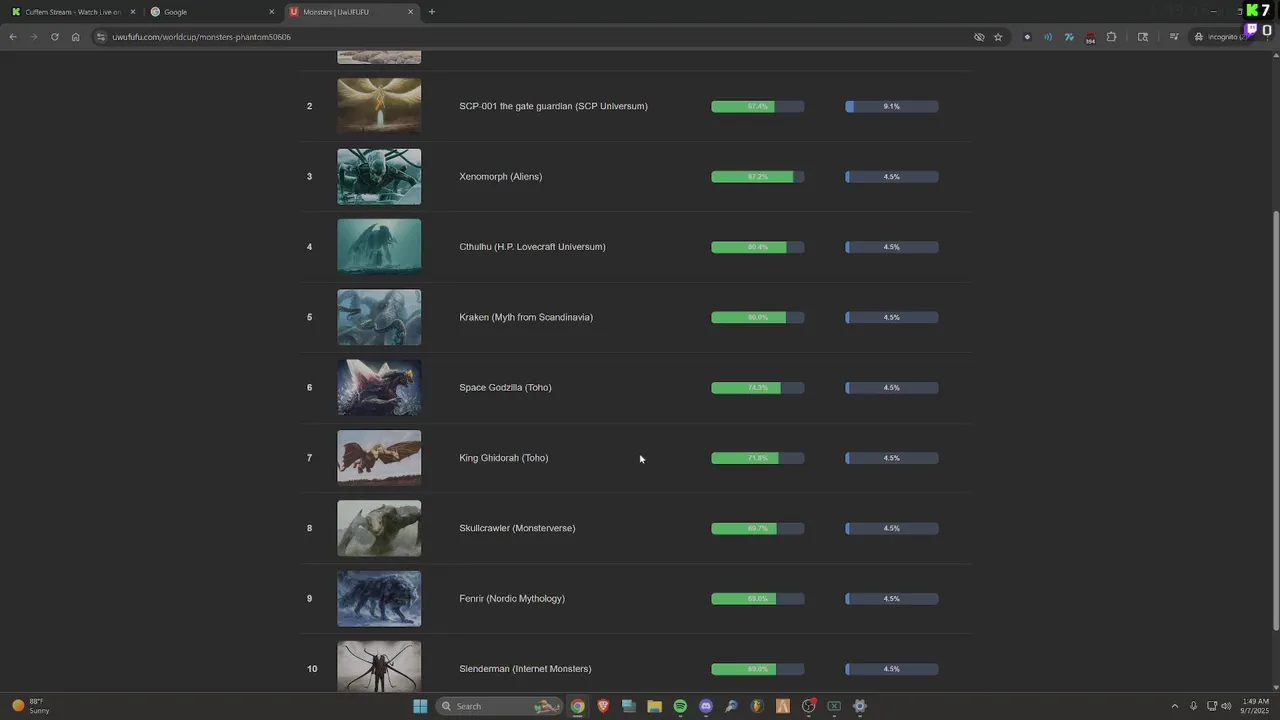Click the Space Godzilla (Toho) name
The image size is (1280, 720).
pyautogui.click(x=505, y=387)
